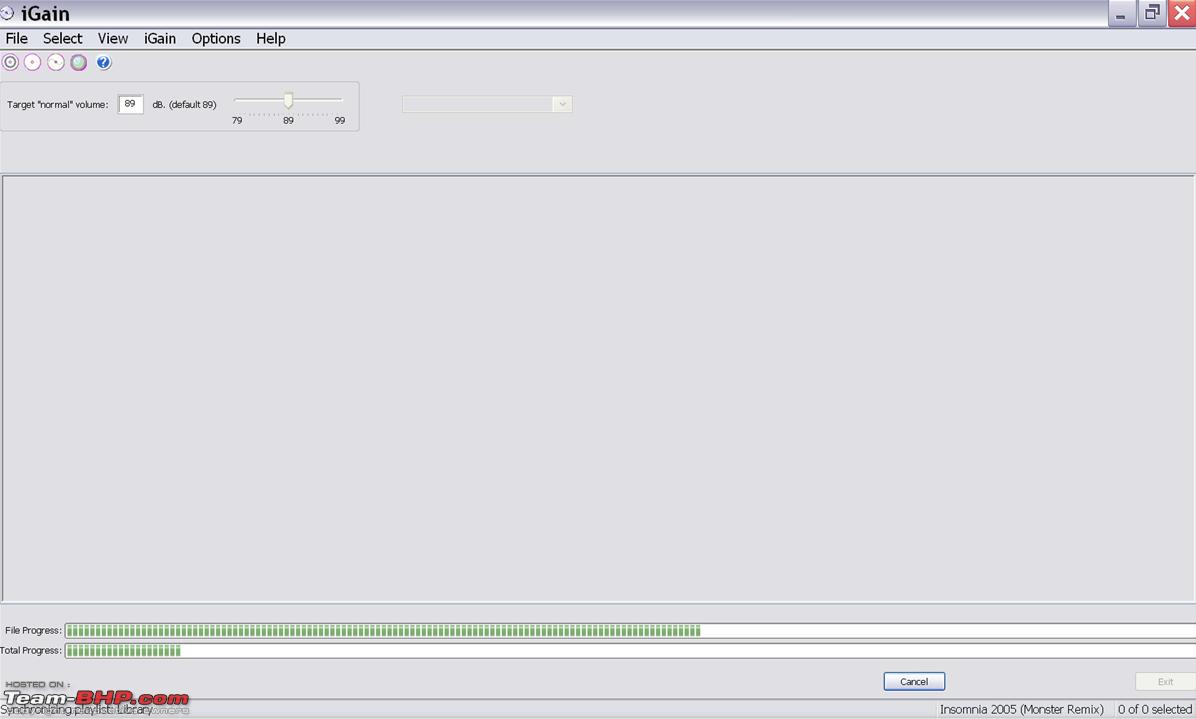Open the Help menu
The width and height of the screenshot is (1196, 719).
(x=271, y=38)
